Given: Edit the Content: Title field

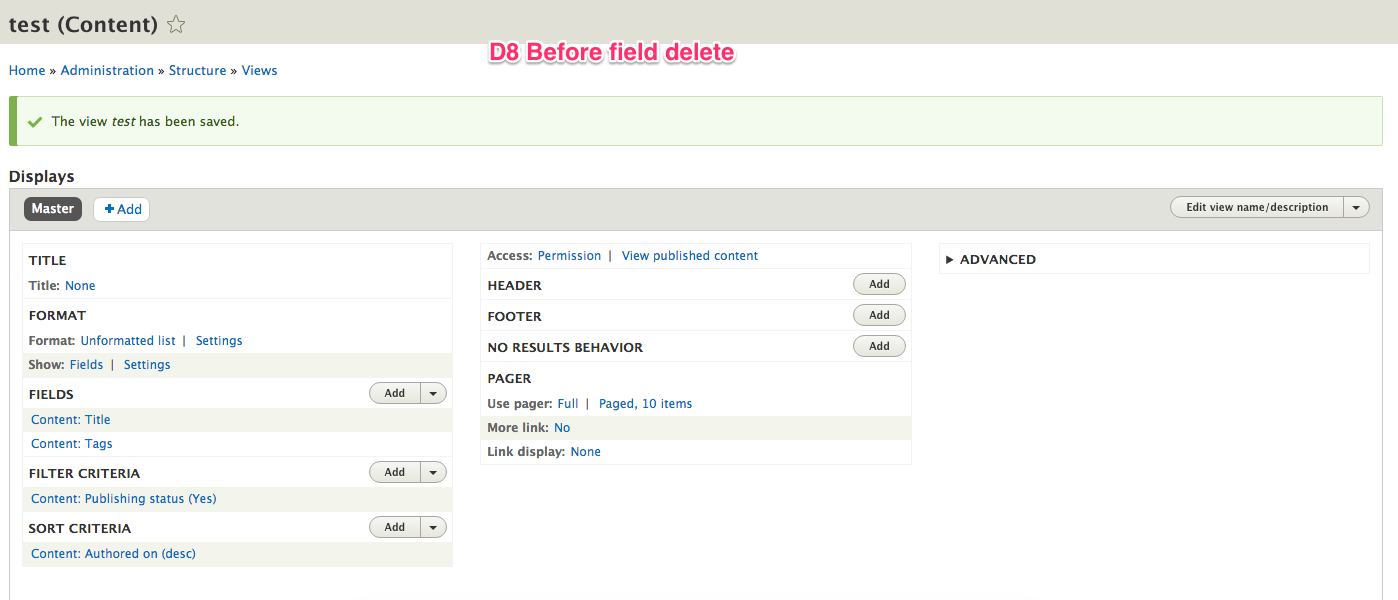Looking at the screenshot, I should 70,419.
